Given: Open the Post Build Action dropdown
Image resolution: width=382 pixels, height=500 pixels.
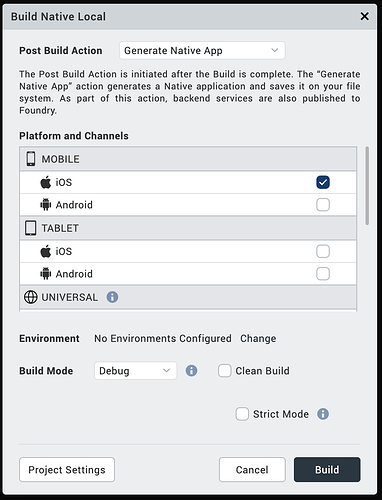Looking at the screenshot, I should (202, 51).
